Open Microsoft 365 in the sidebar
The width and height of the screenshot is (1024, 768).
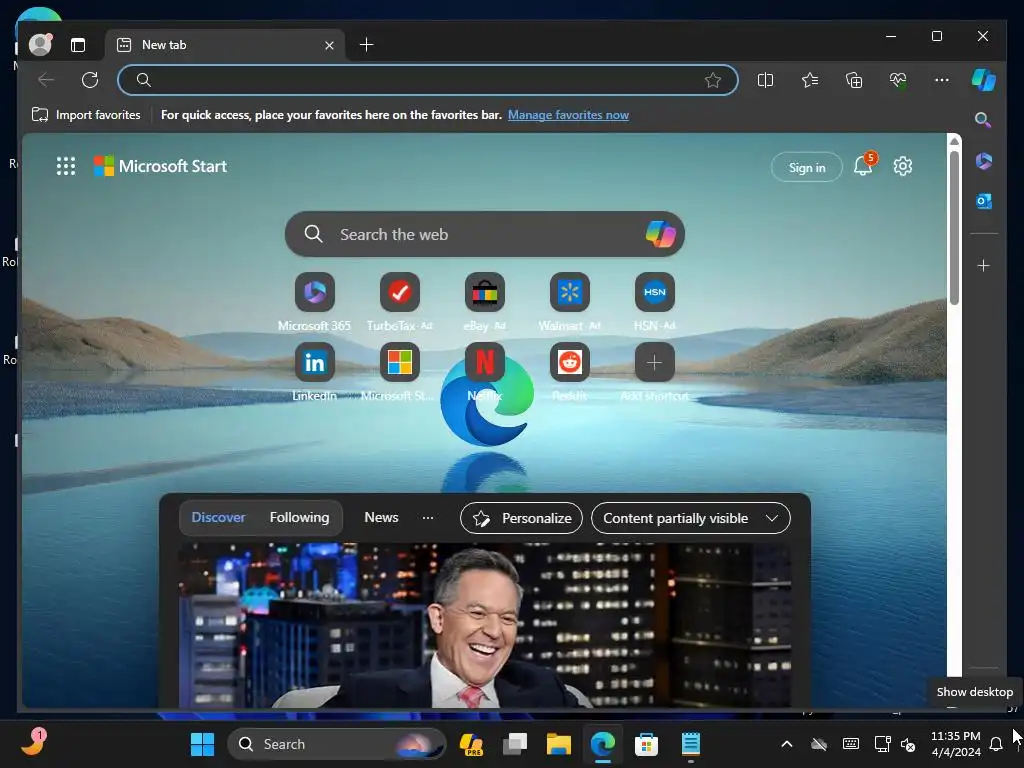[x=984, y=161]
